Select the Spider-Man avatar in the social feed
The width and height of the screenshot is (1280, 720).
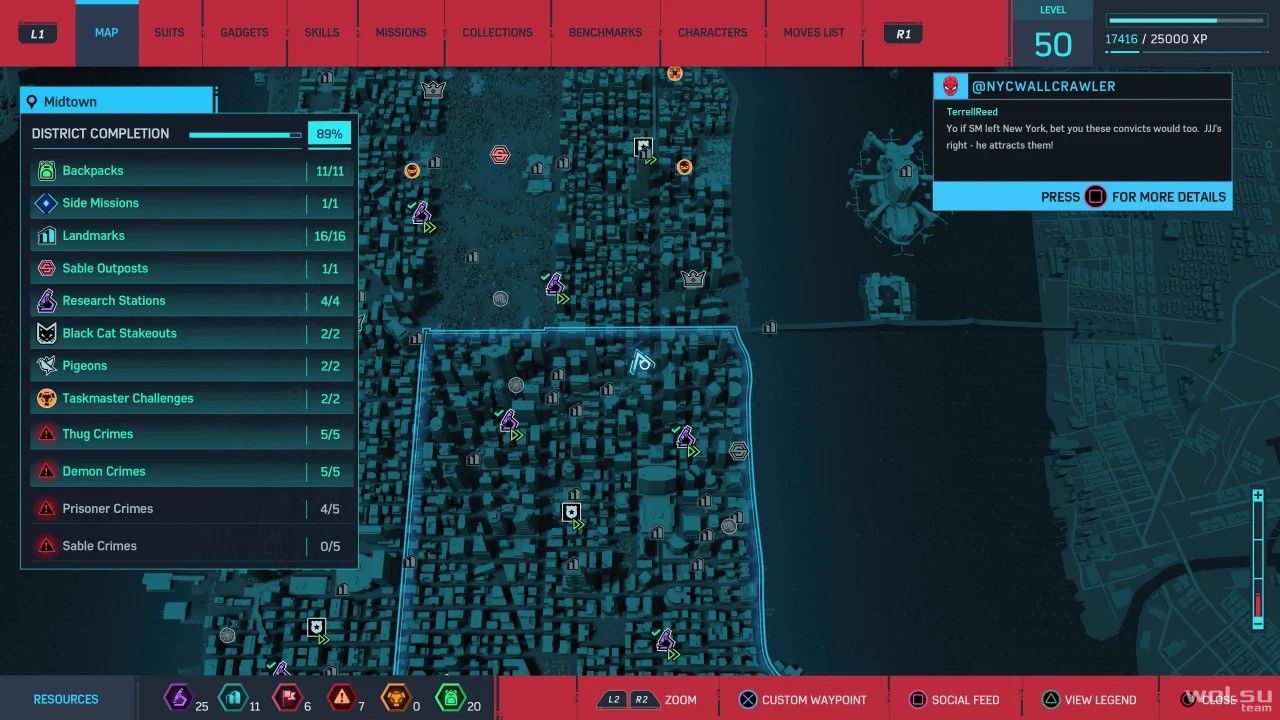pyautogui.click(x=950, y=86)
